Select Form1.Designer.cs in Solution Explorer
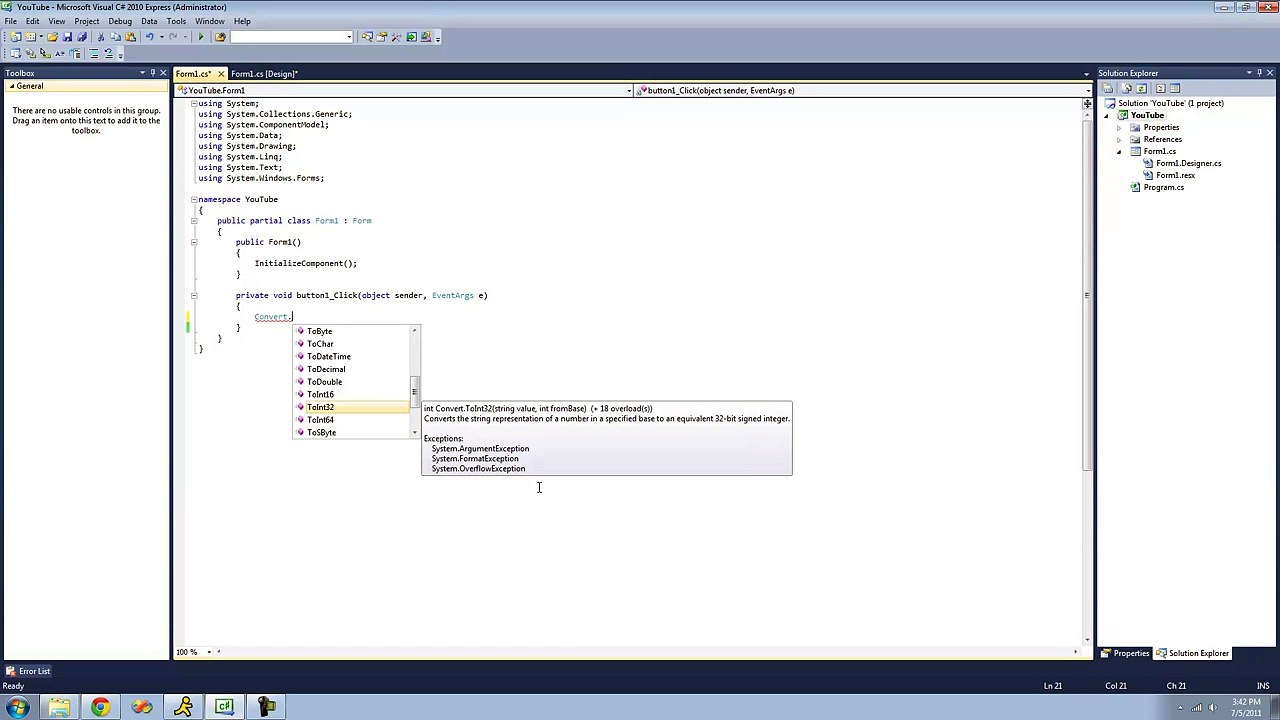 click(1188, 164)
